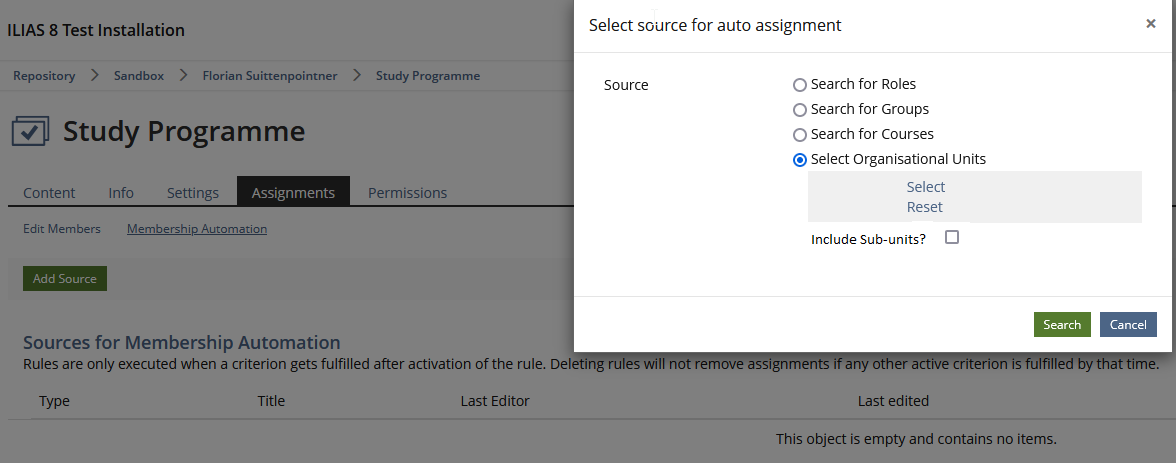Image resolution: width=1176 pixels, height=463 pixels.
Task: Choose Search for Groups radio option
Action: (800, 110)
